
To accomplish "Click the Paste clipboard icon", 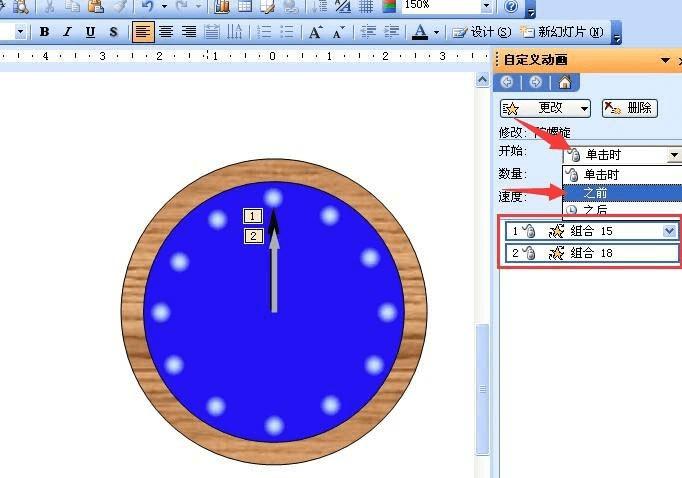I will click(x=96, y=6).
